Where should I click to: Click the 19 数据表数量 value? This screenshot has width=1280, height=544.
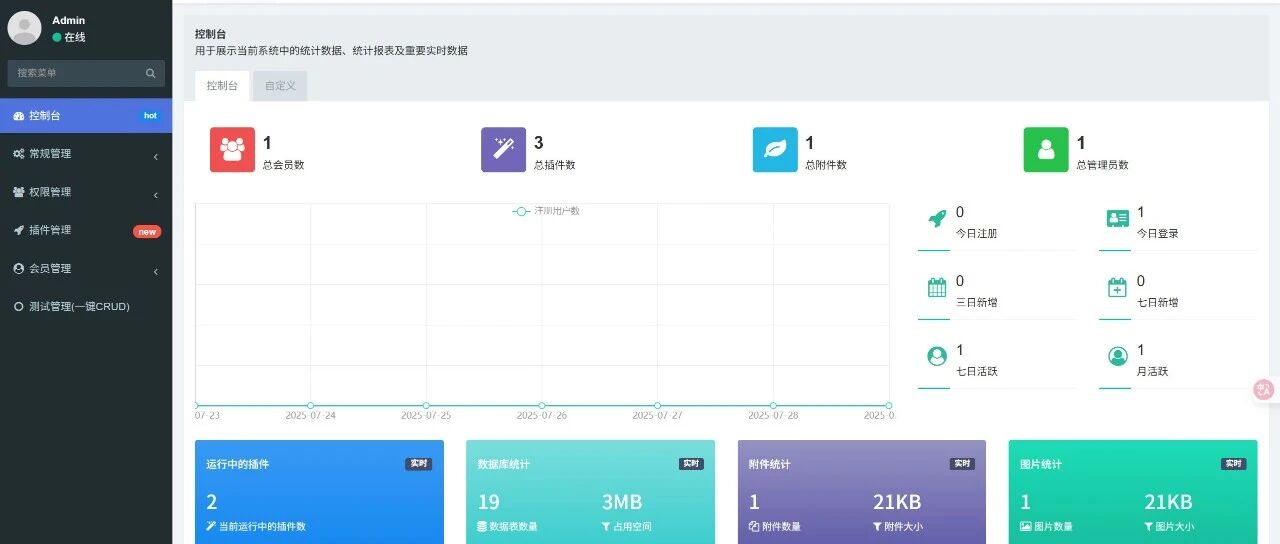click(488, 502)
